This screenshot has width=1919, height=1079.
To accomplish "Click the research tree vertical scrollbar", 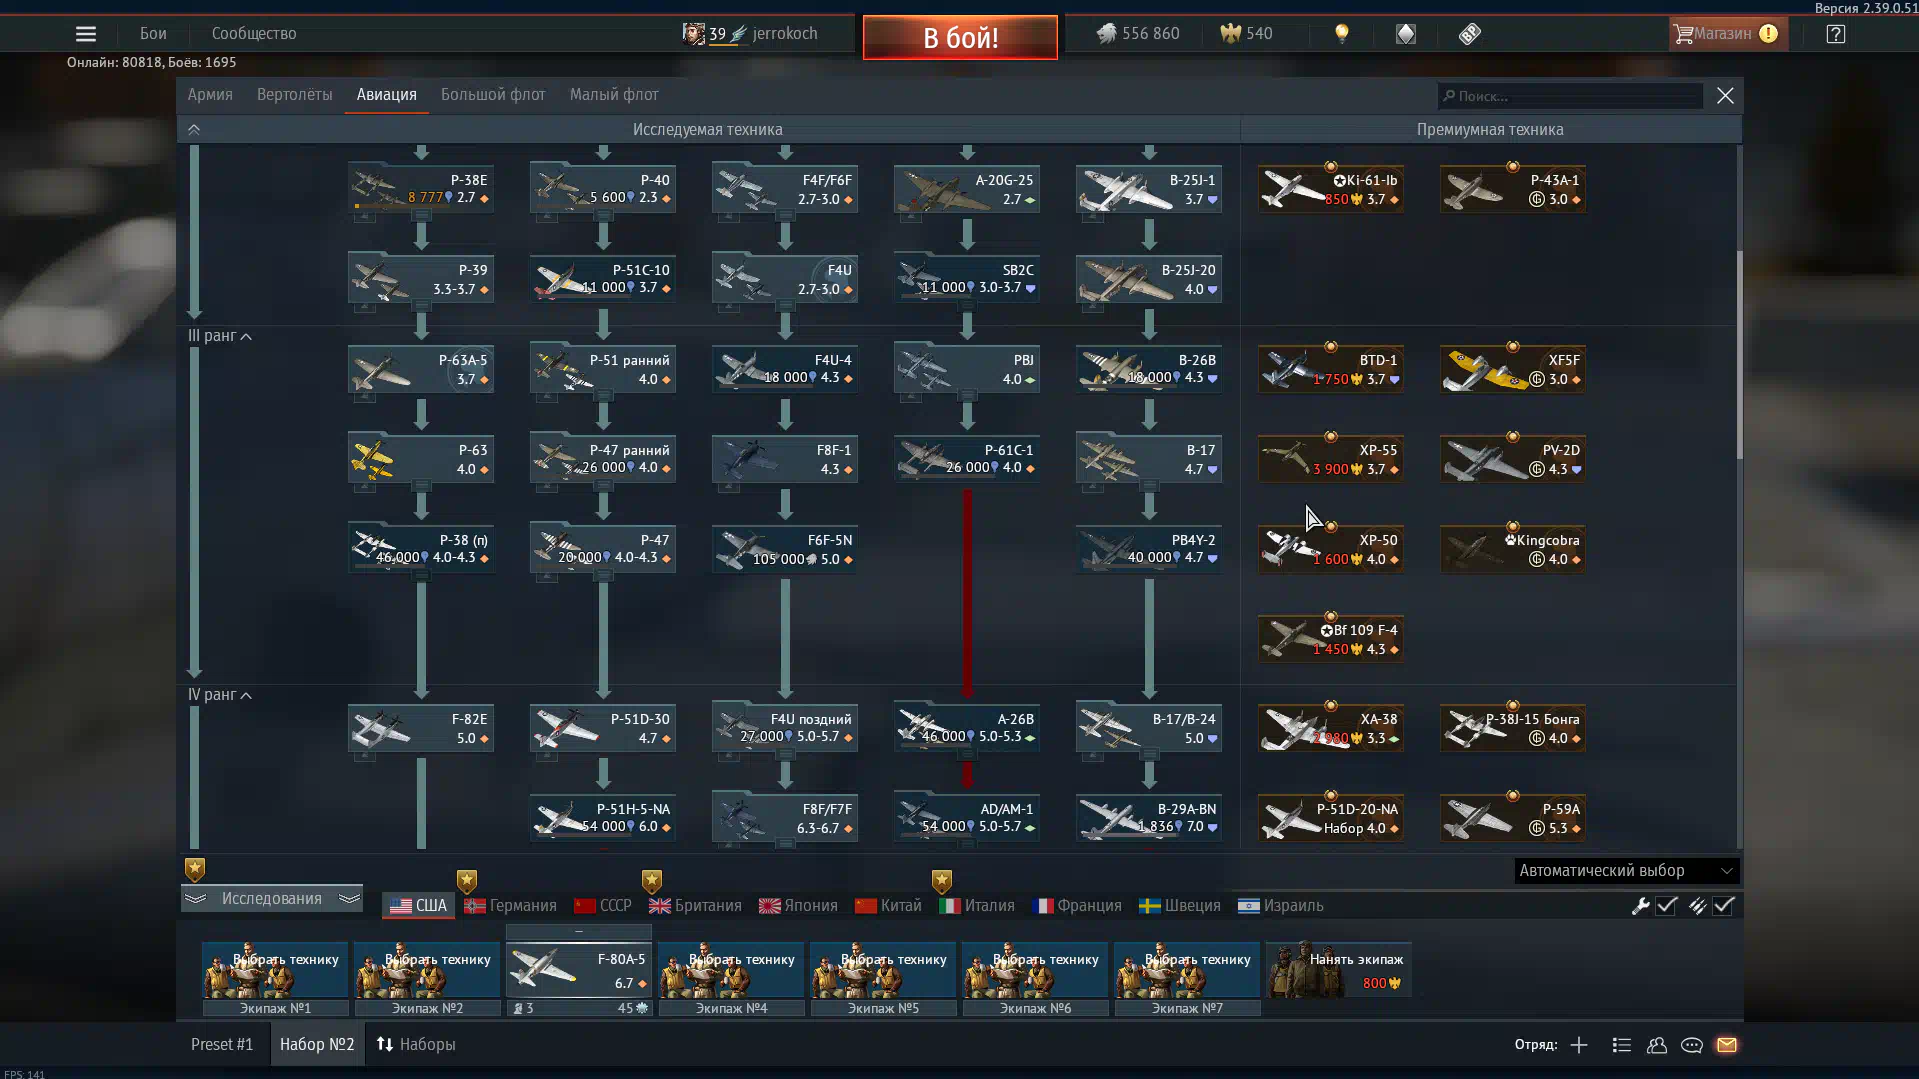I will click(1739, 355).
